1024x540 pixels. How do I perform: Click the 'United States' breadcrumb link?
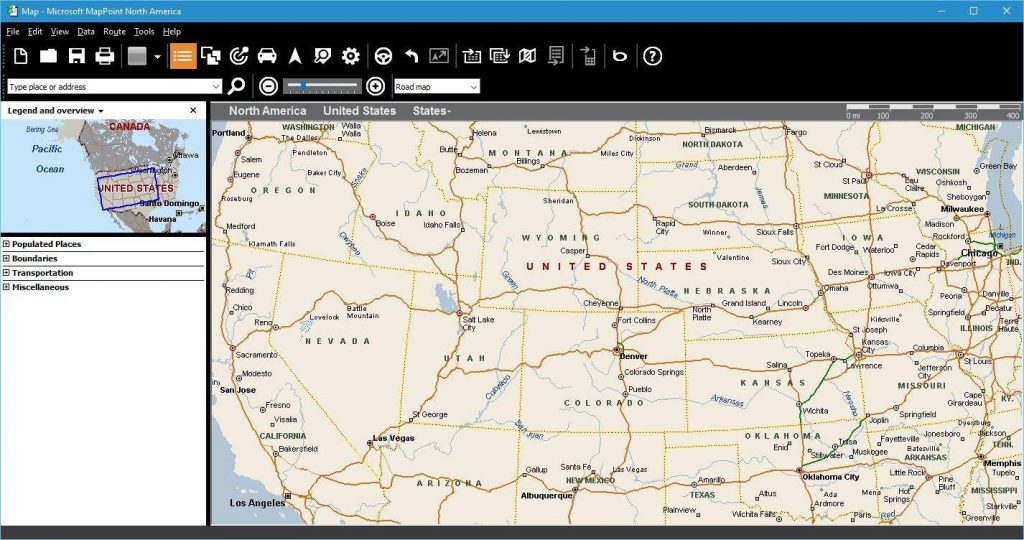pyautogui.click(x=359, y=111)
